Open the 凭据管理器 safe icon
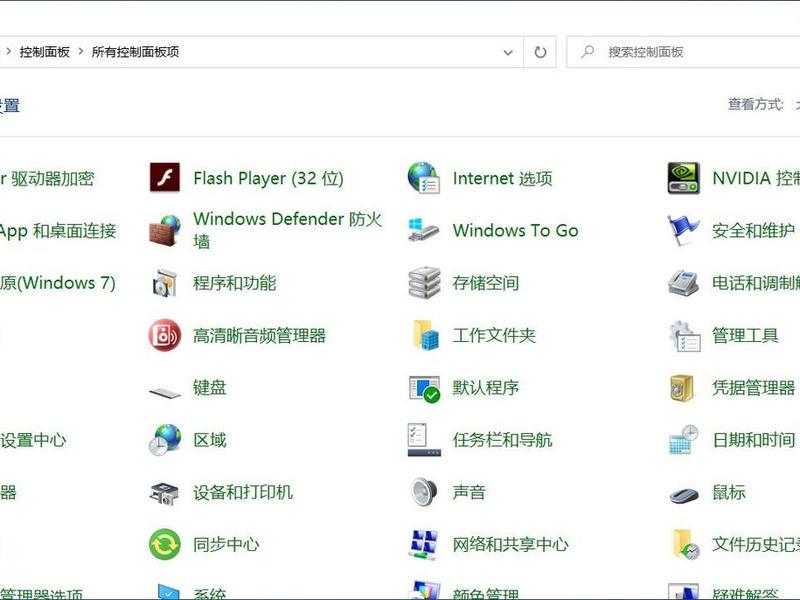 [x=682, y=388]
